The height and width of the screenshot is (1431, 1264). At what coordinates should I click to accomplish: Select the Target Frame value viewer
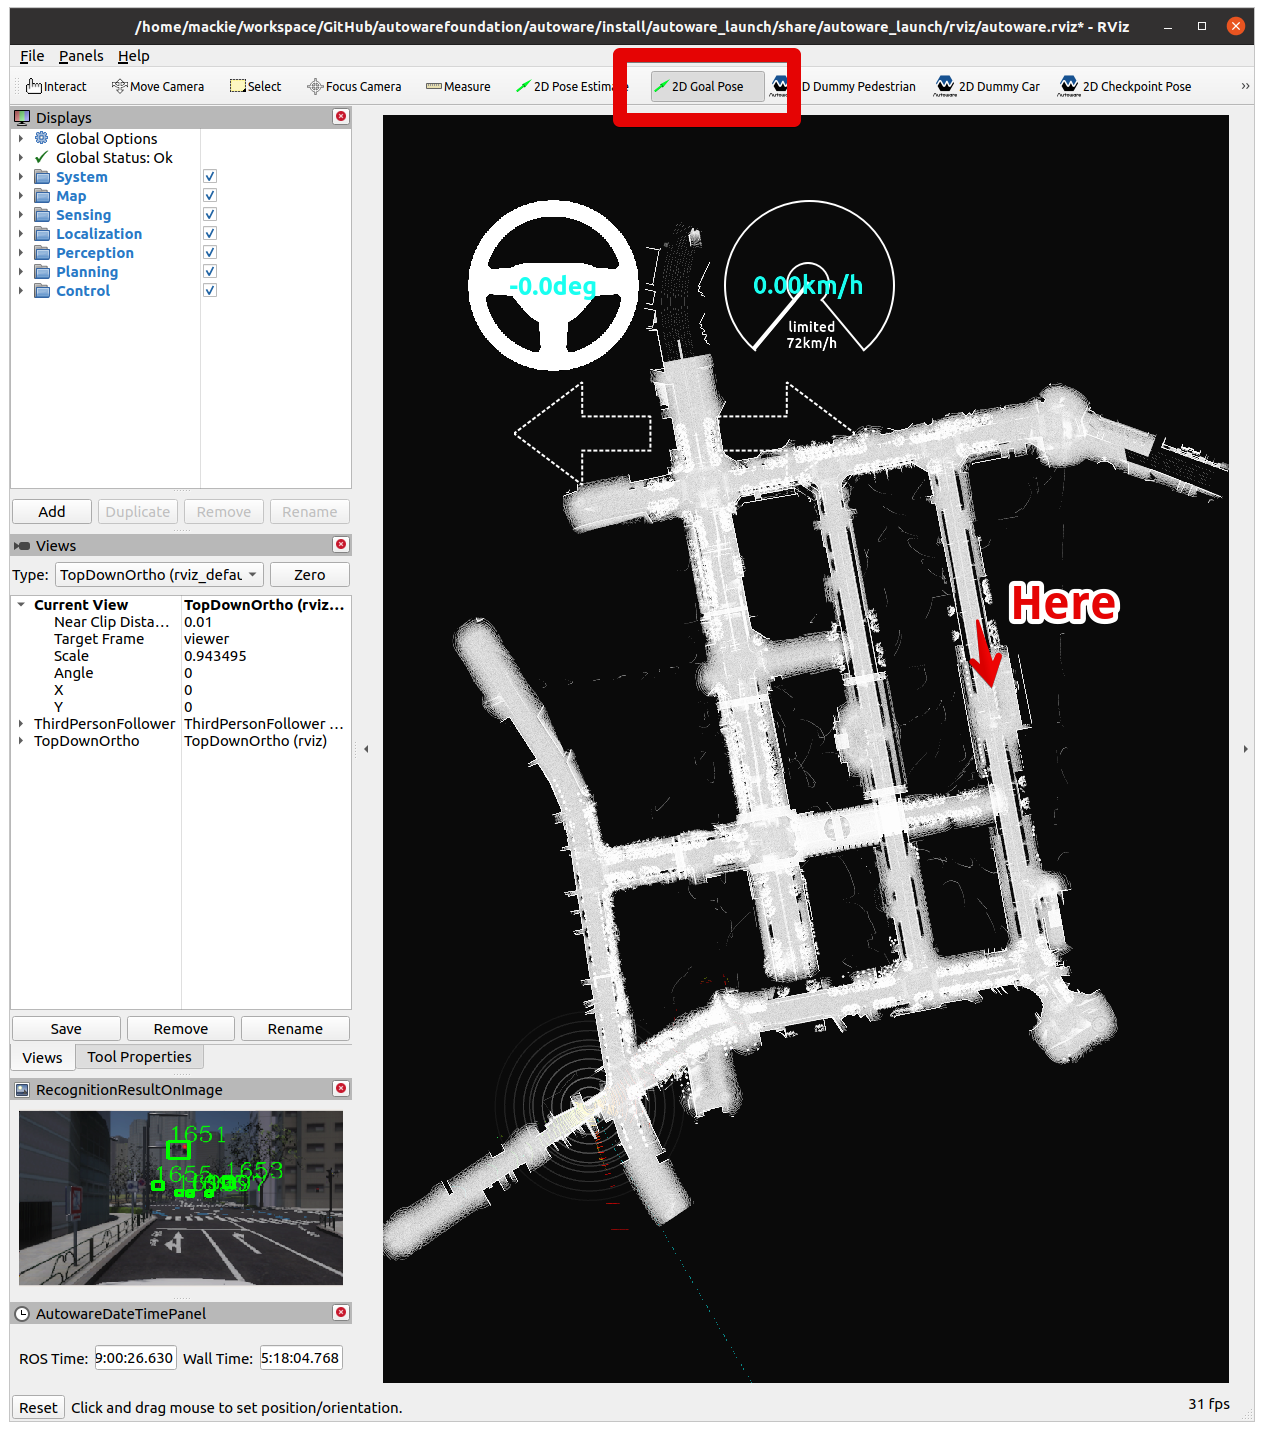pos(206,639)
